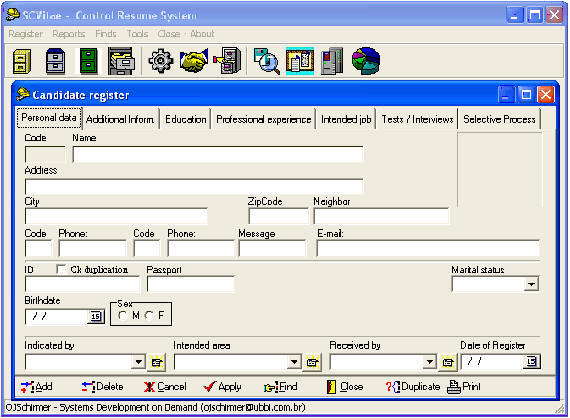Switch to the Professional experience tab

(264, 119)
